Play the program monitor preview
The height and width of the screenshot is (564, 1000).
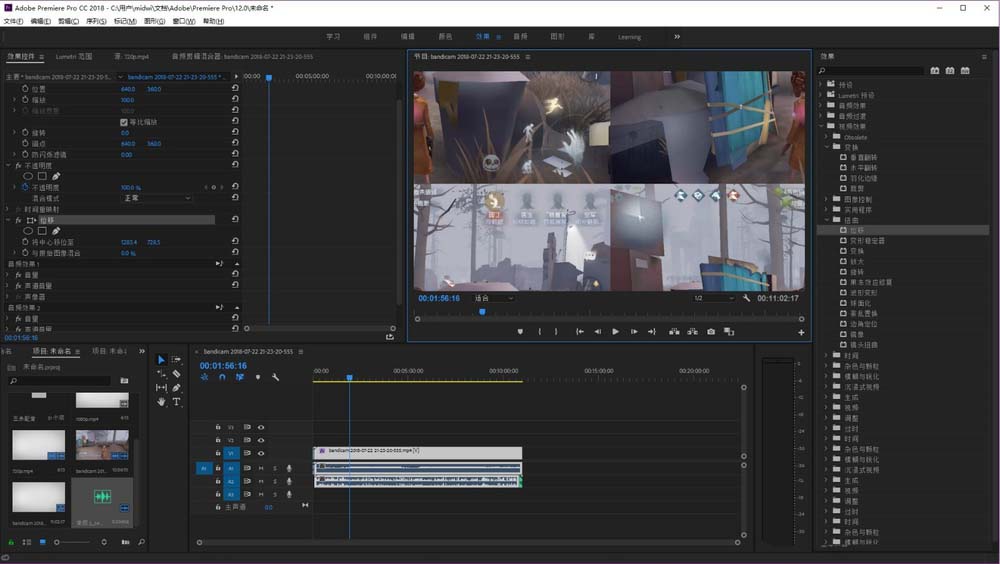[615, 331]
